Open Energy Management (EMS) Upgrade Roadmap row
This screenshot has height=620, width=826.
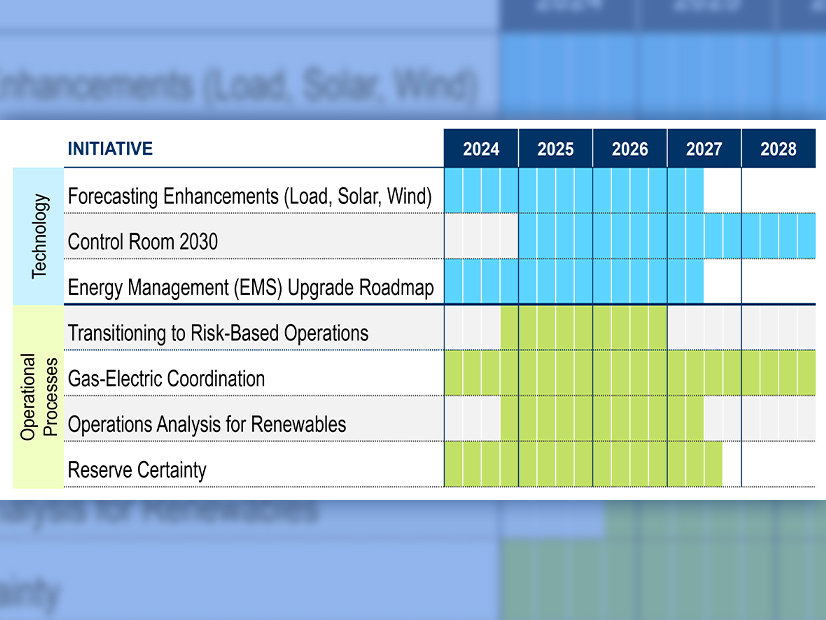tap(250, 288)
